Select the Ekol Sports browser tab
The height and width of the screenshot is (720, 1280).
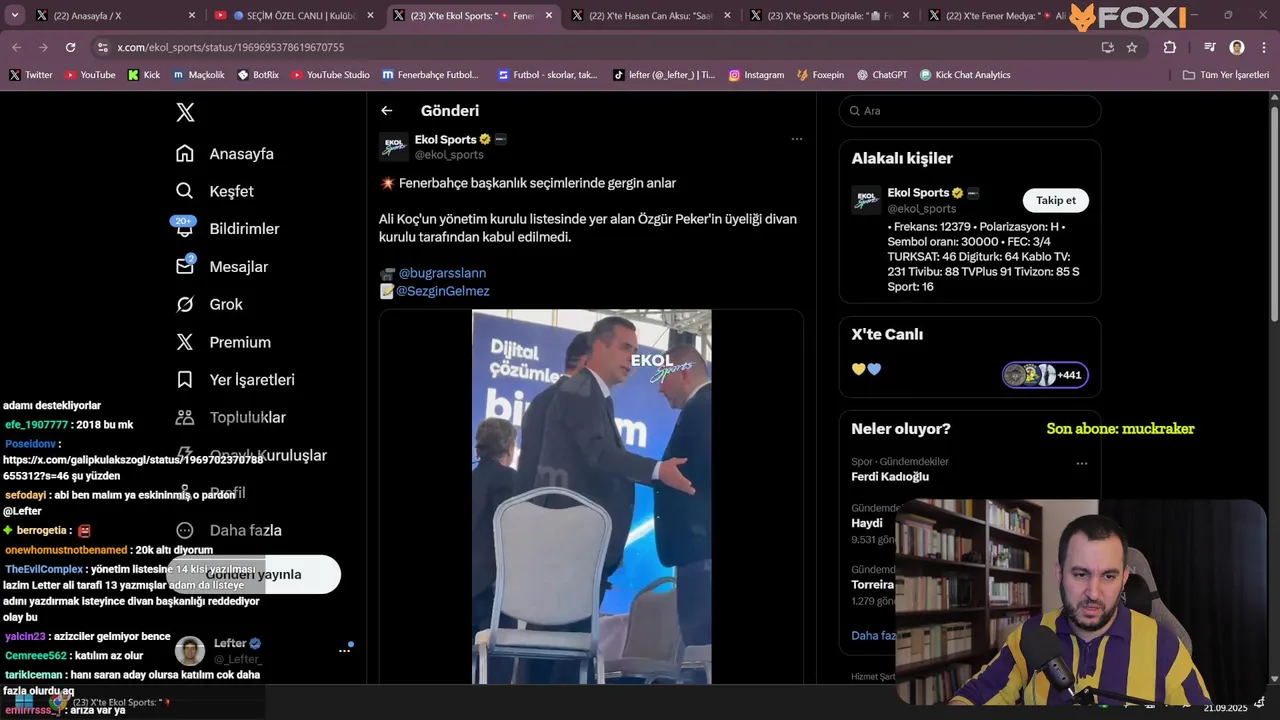pos(473,16)
